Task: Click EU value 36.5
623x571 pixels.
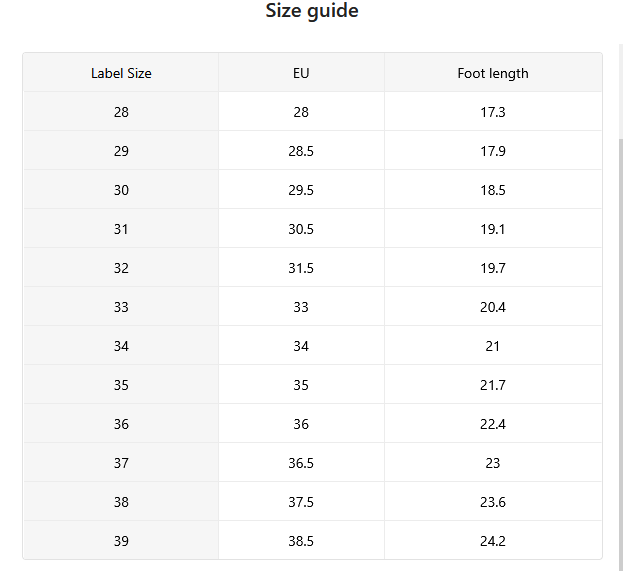Action: [x=301, y=463]
